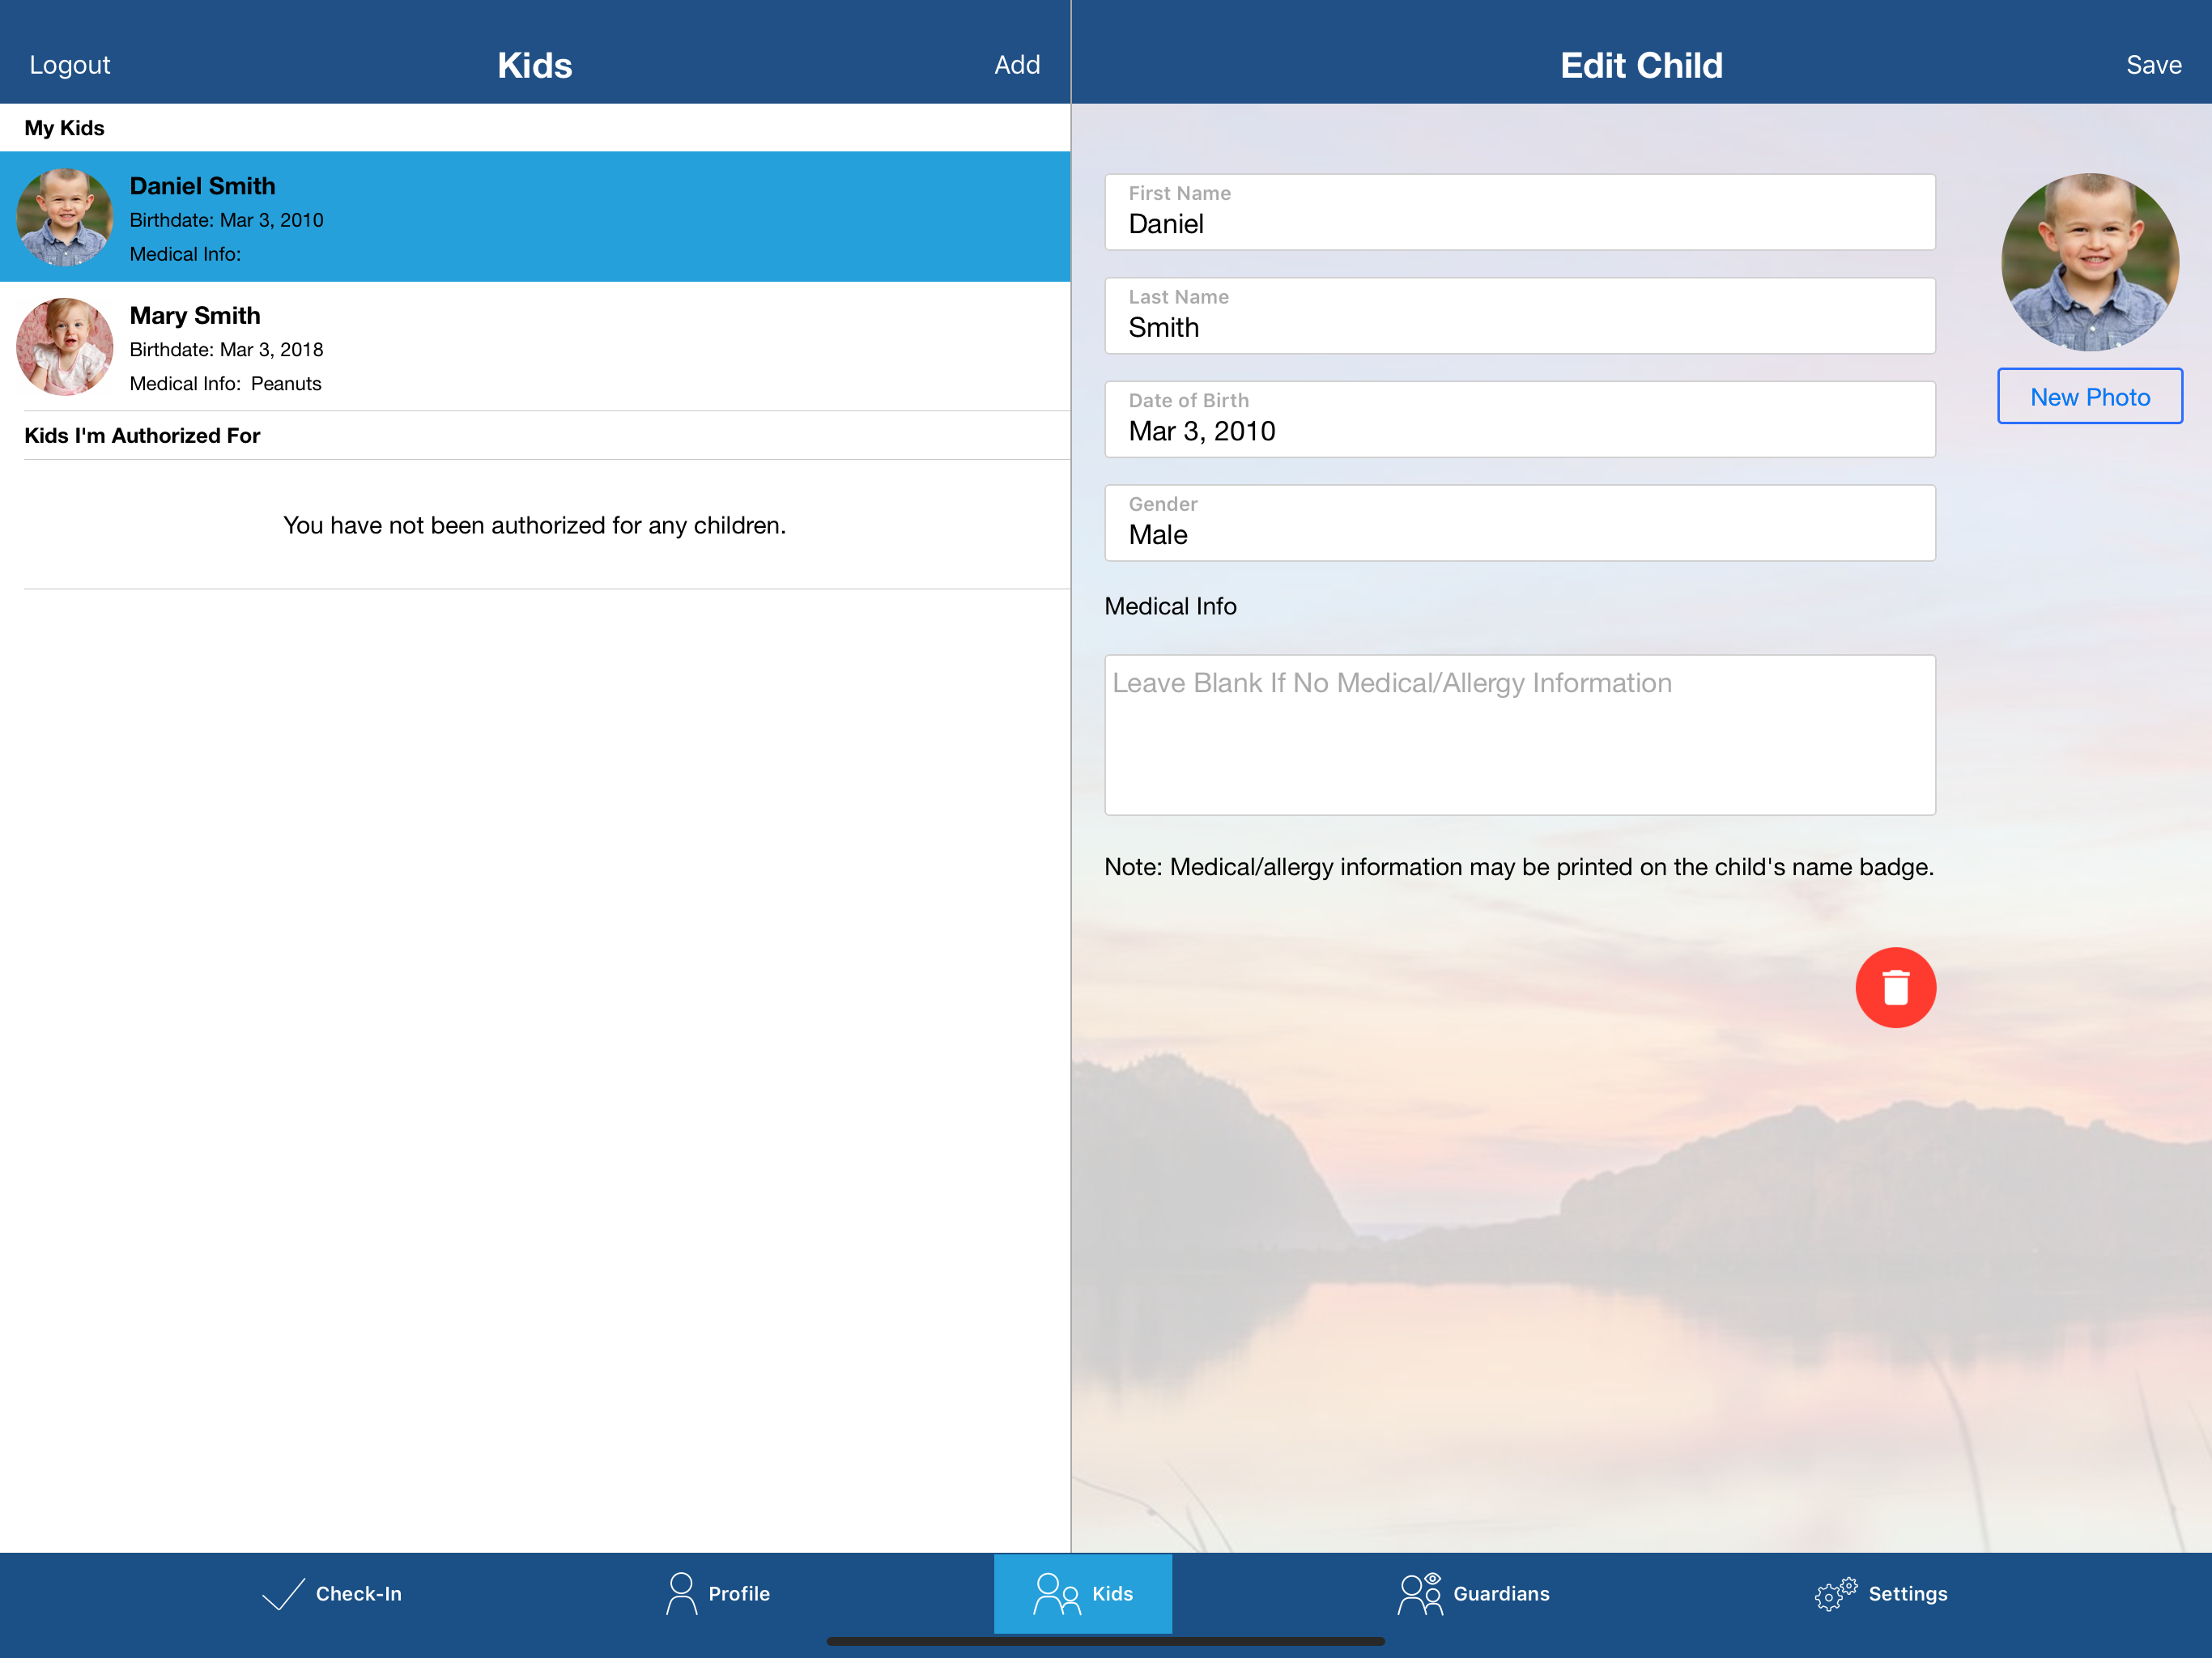The width and height of the screenshot is (2212, 1658).
Task: Open the Gender selector
Action: click(x=1519, y=523)
